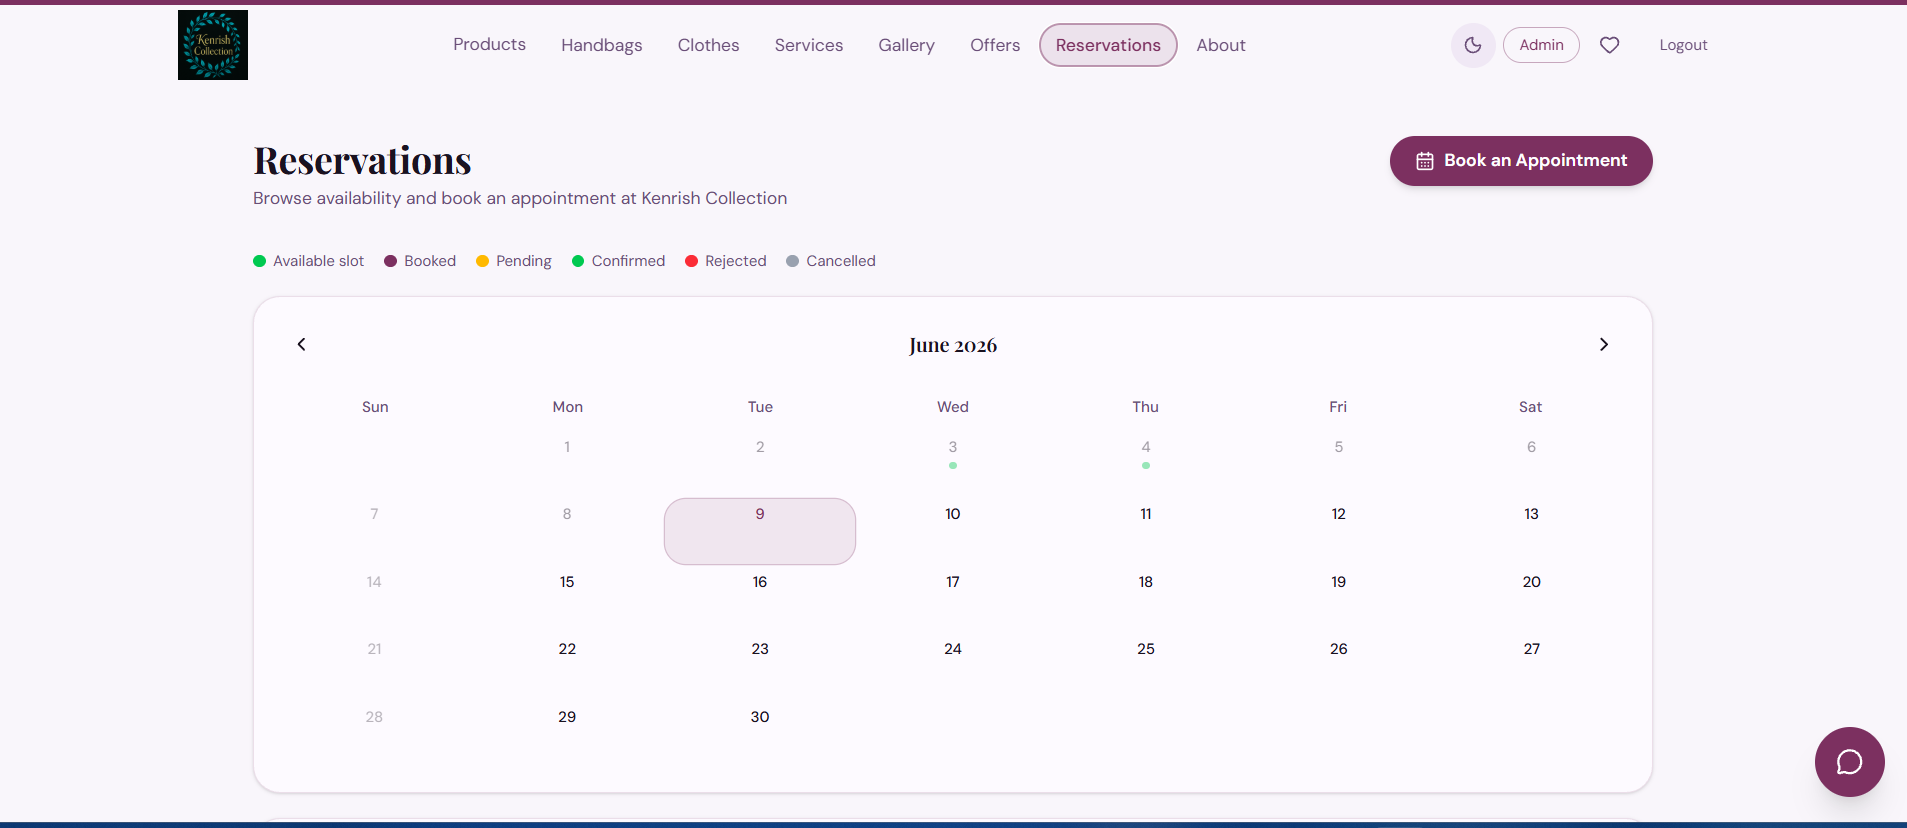Select June 9 on calendar
This screenshot has width=1907, height=828.
pyautogui.click(x=760, y=531)
